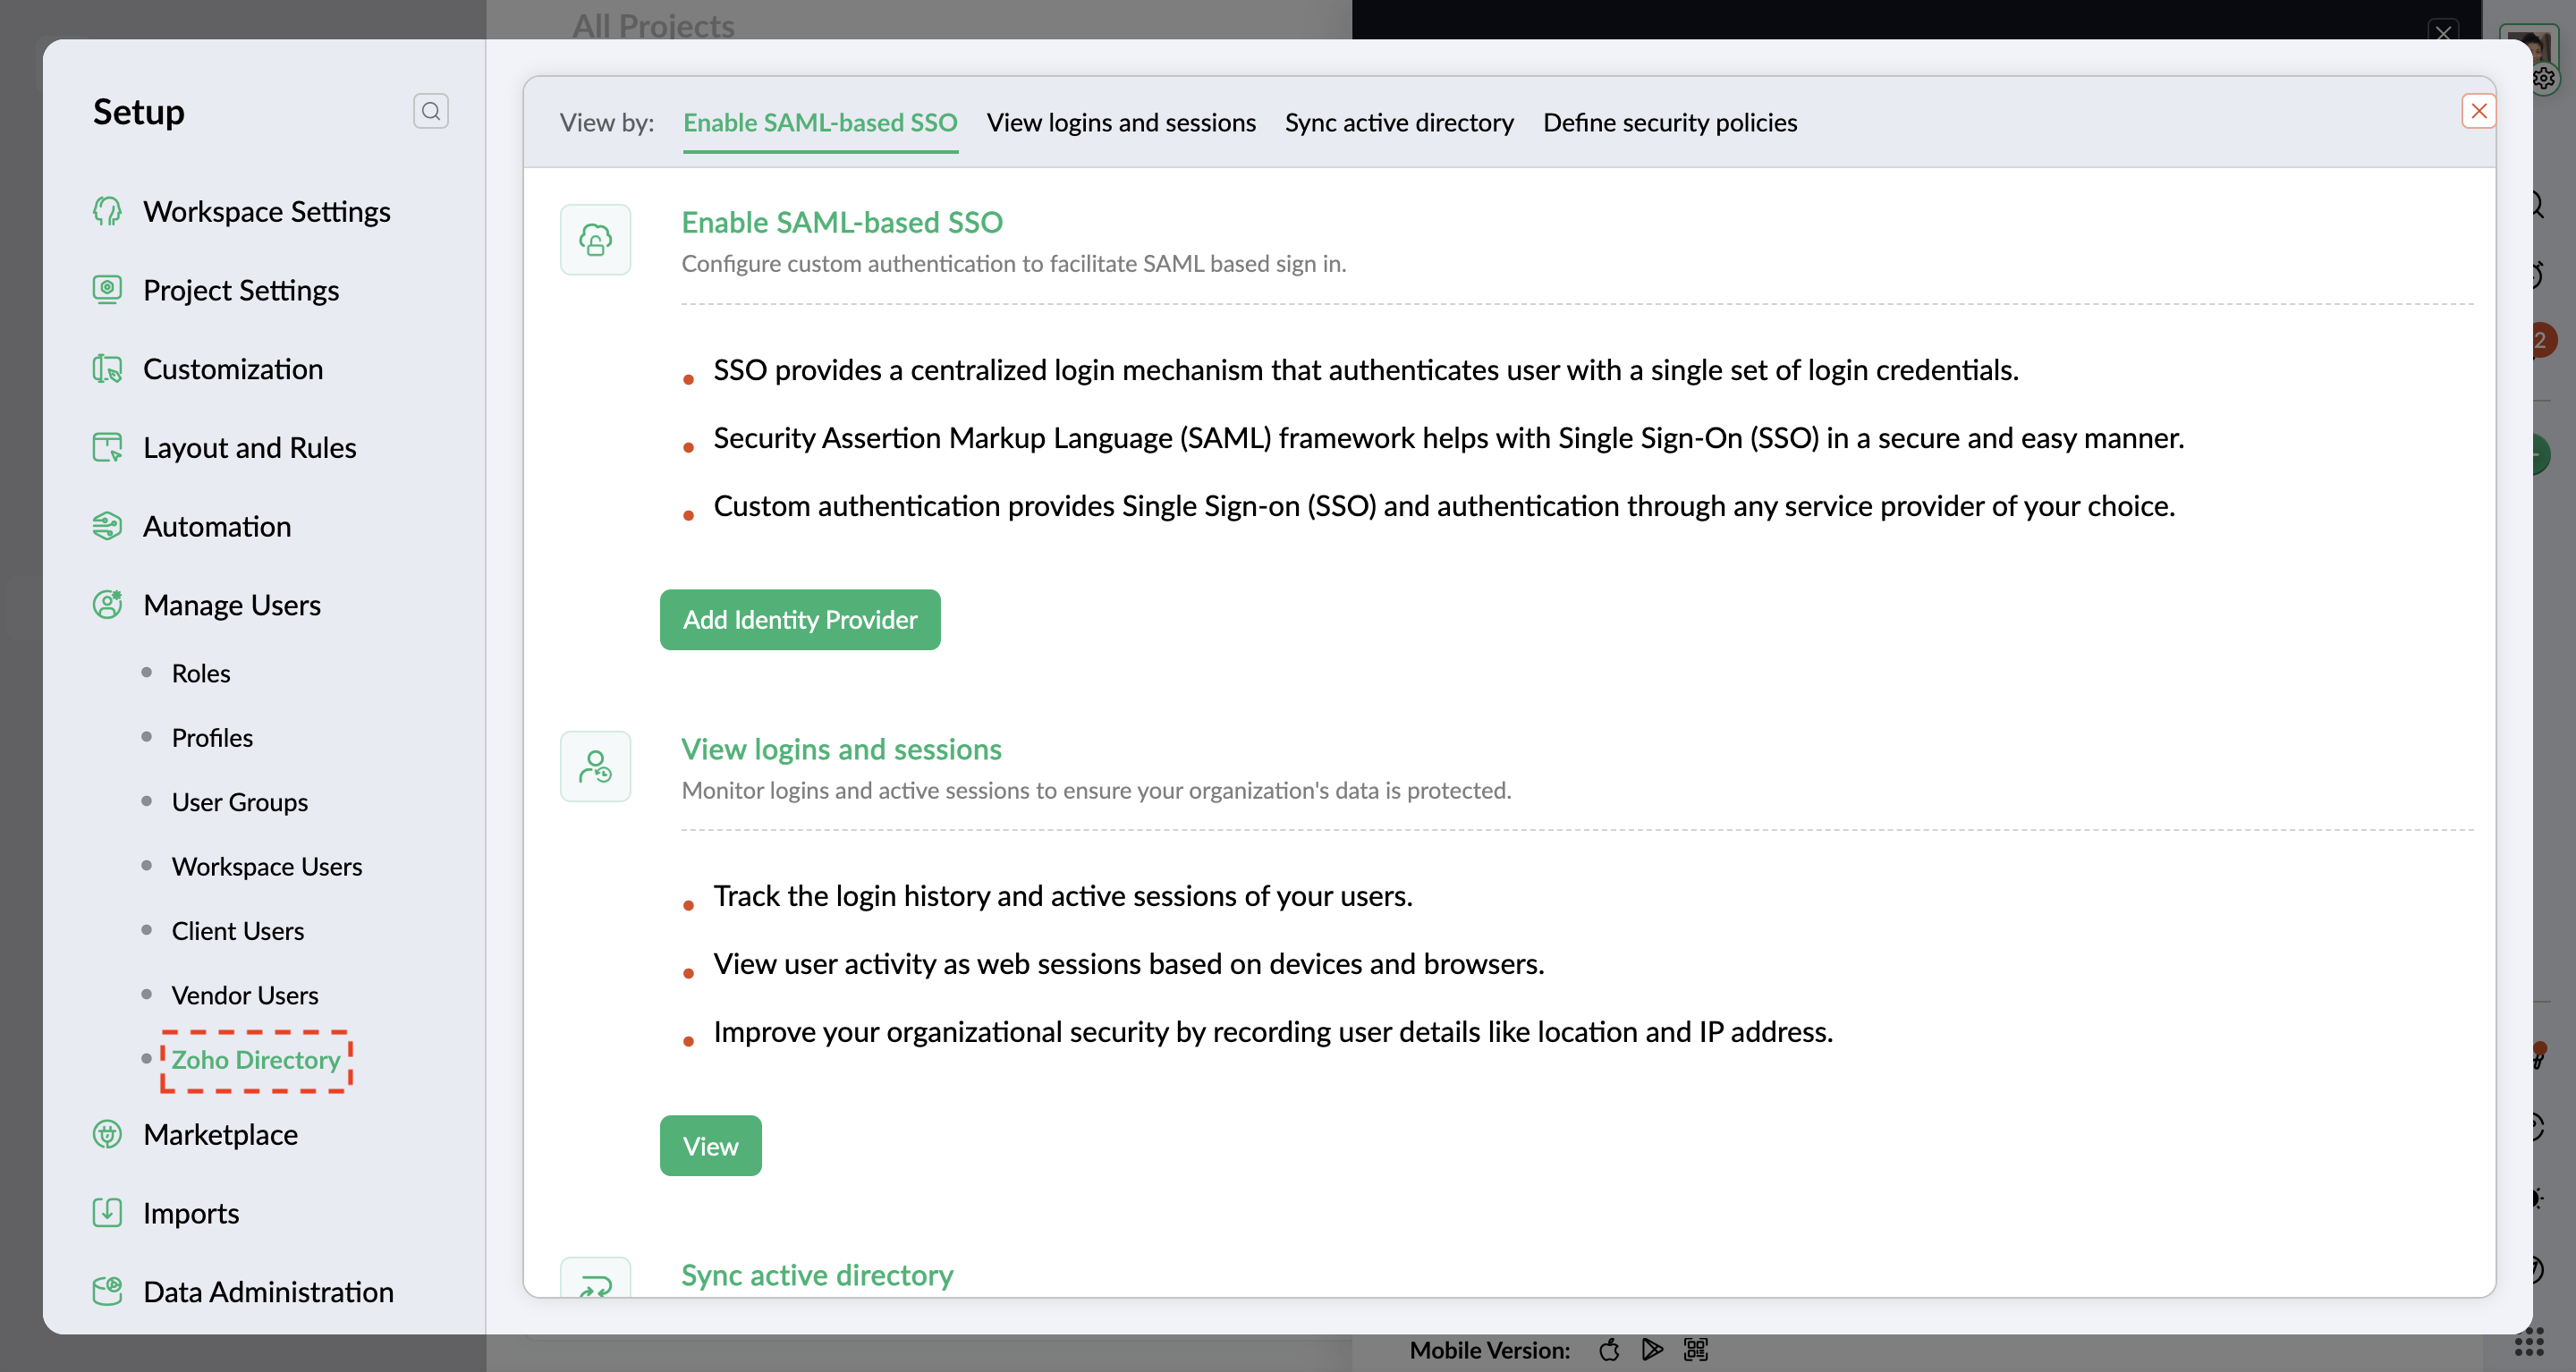Click the Customization icon in sidebar
Viewport: 2576px width, 1372px height.
point(107,369)
